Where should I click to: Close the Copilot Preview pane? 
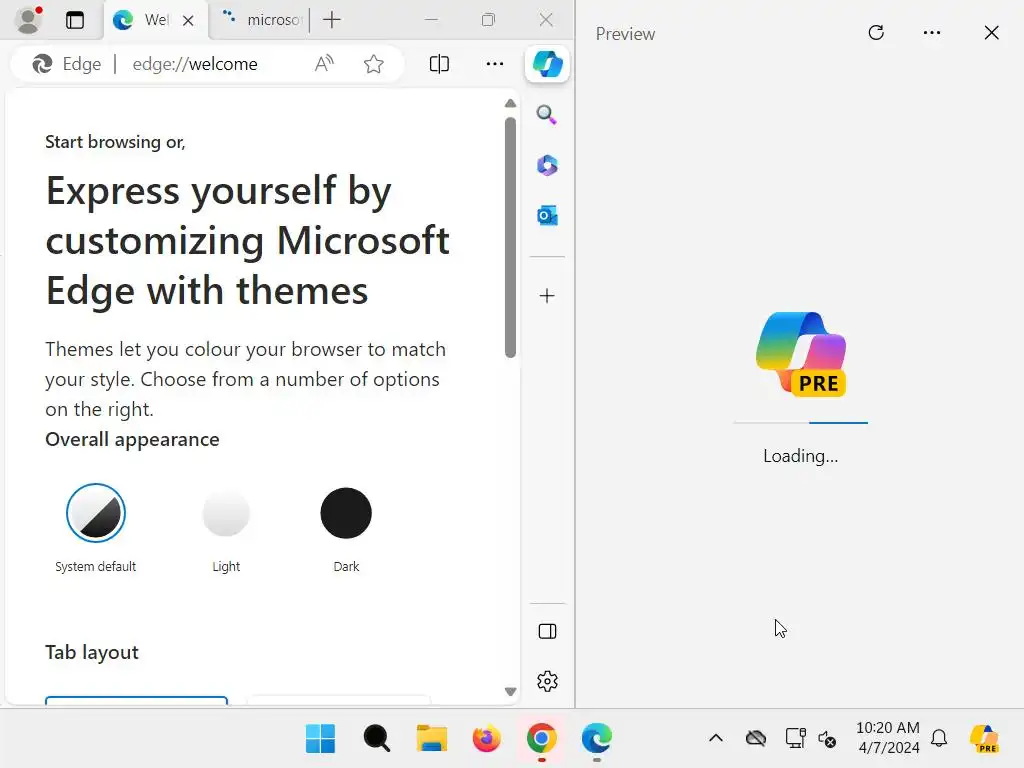991,33
